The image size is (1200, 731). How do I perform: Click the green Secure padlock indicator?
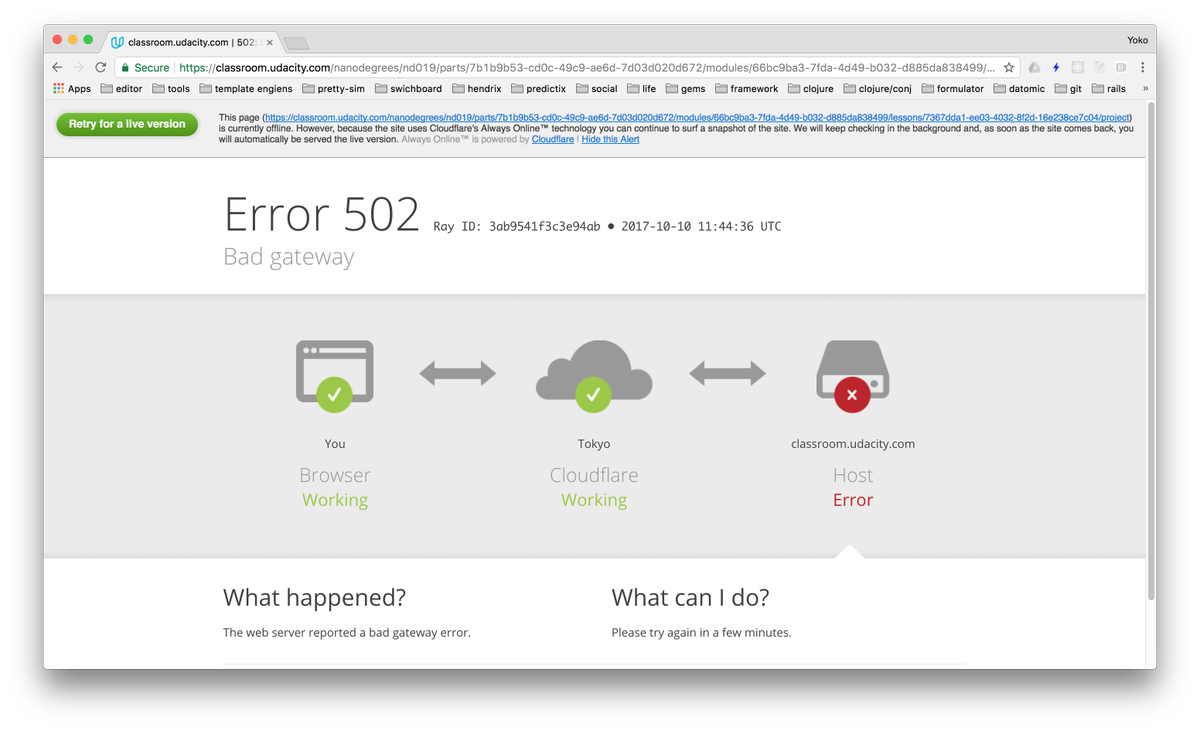tap(145, 68)
